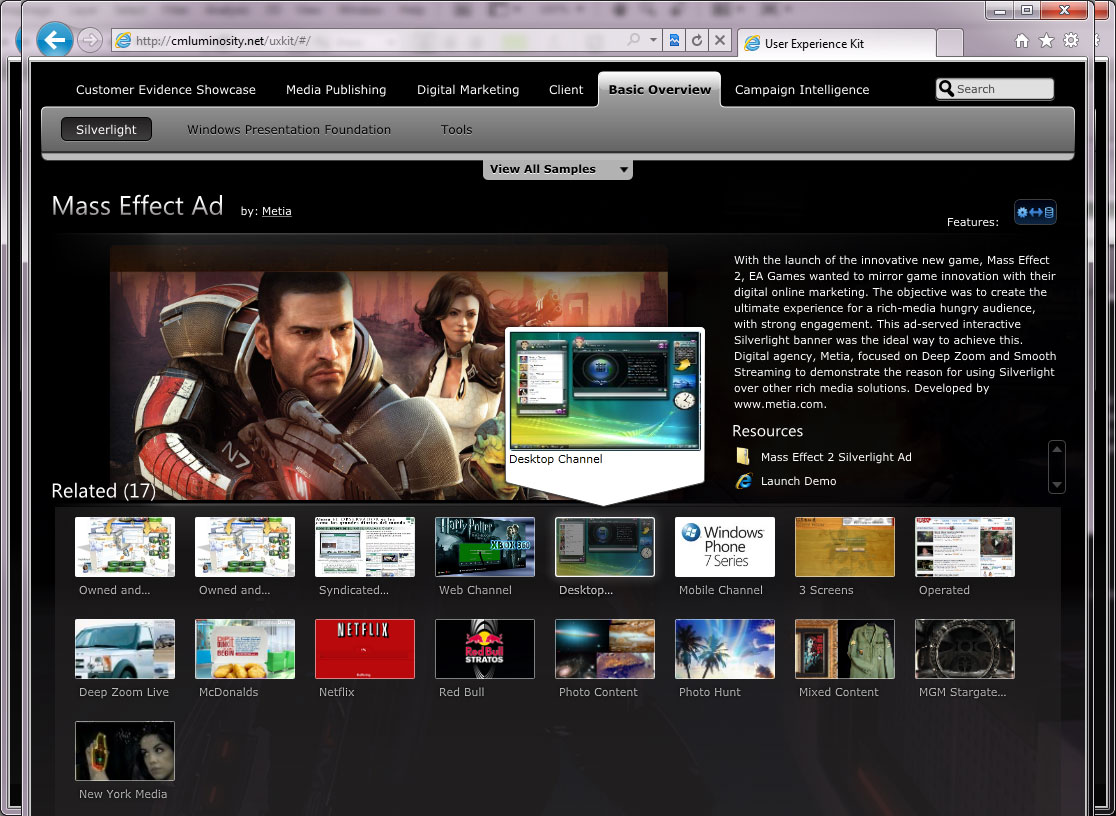
Task: Click the folder icon beside Mass Effect resource
Action: [743, 456]
